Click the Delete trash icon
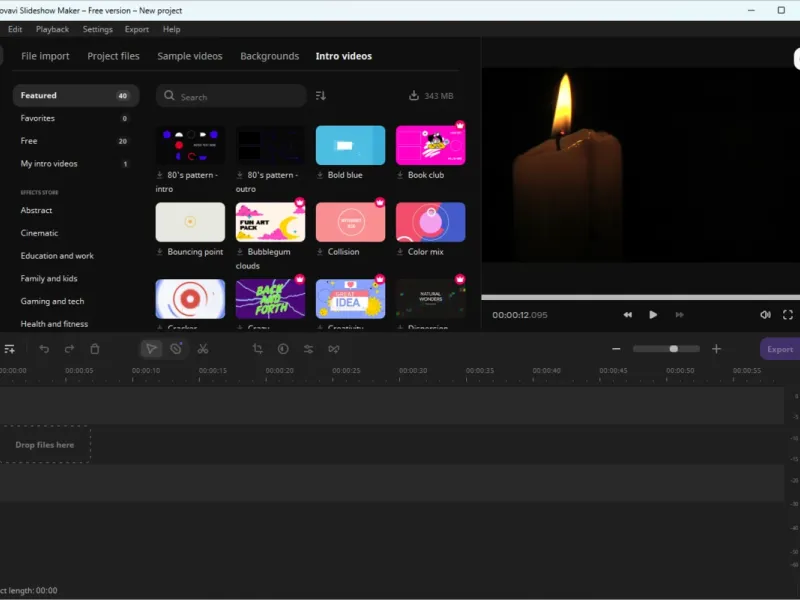Image resolution: width=800 pixels, height=600 pixels. (95, 349)
